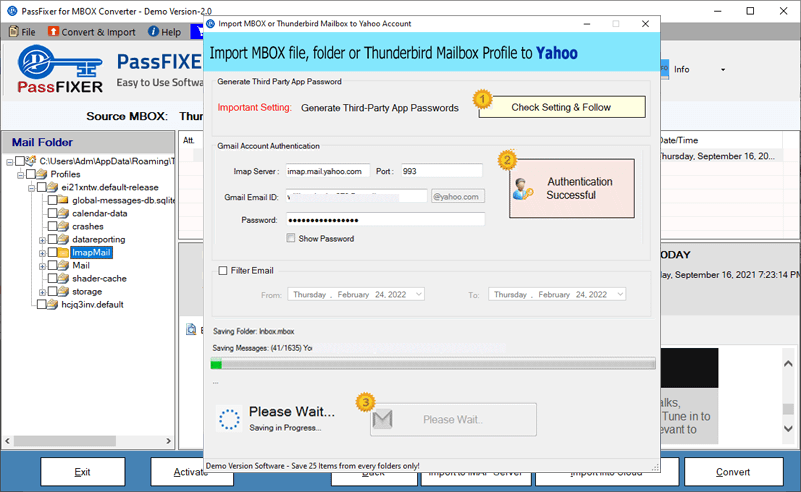Click the Authentication Successful button
This screenshot has width=801, height=492.
(572, 188)
